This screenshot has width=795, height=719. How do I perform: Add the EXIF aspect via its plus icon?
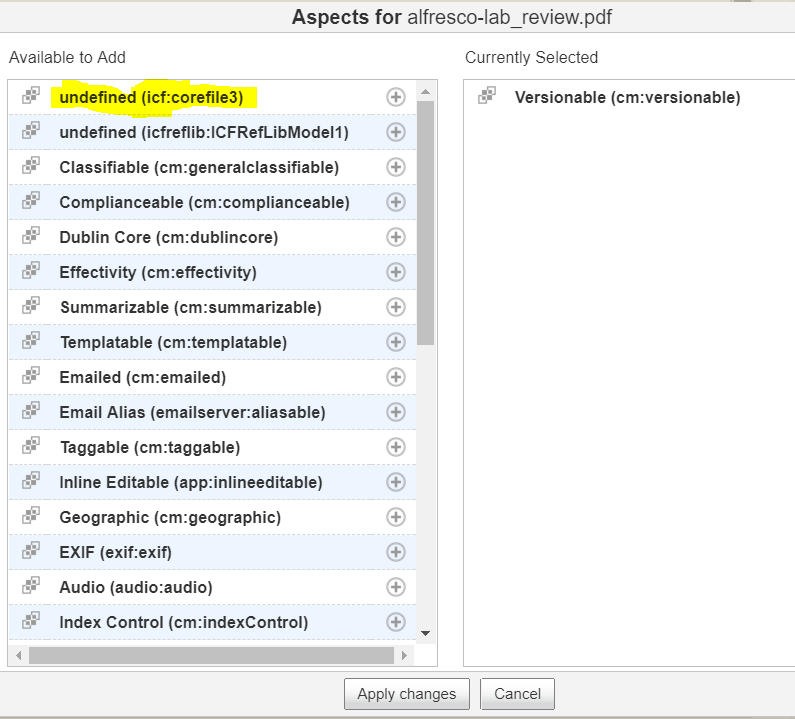(x=395, y=552)
